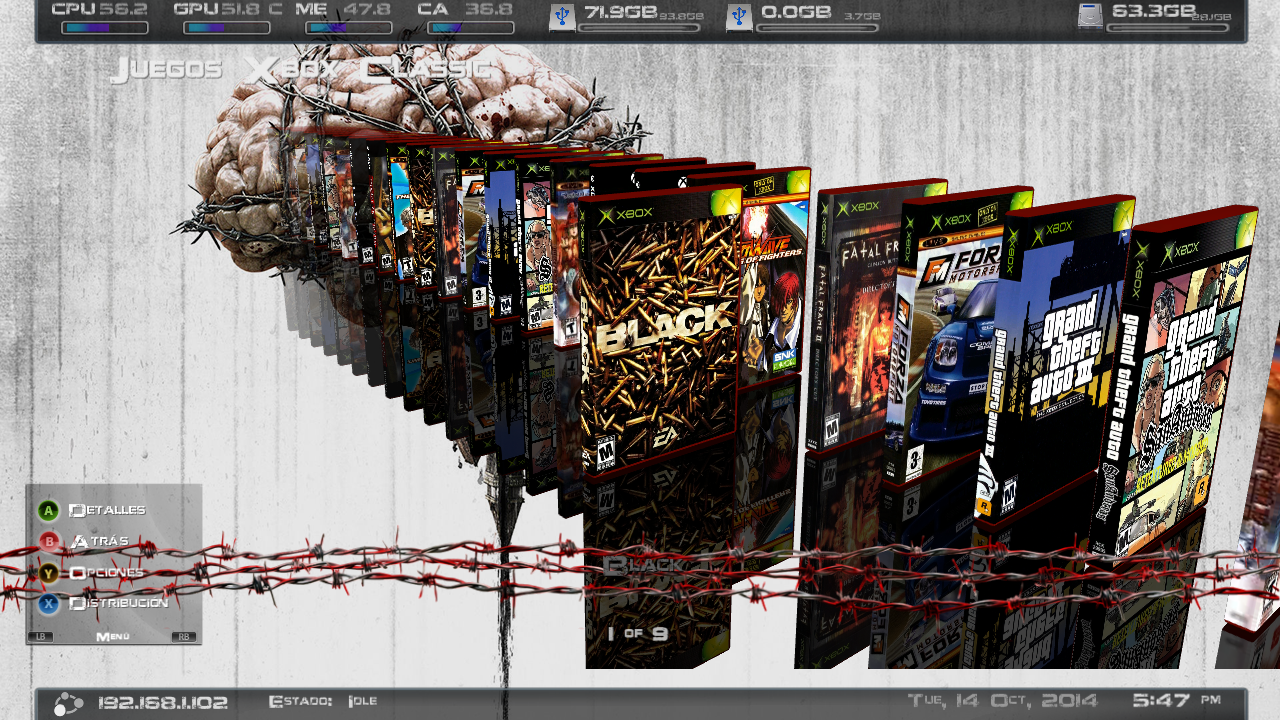Click the CPU 56.2 reading
The height and width of the screenshot is (720, 1280).
100,10
